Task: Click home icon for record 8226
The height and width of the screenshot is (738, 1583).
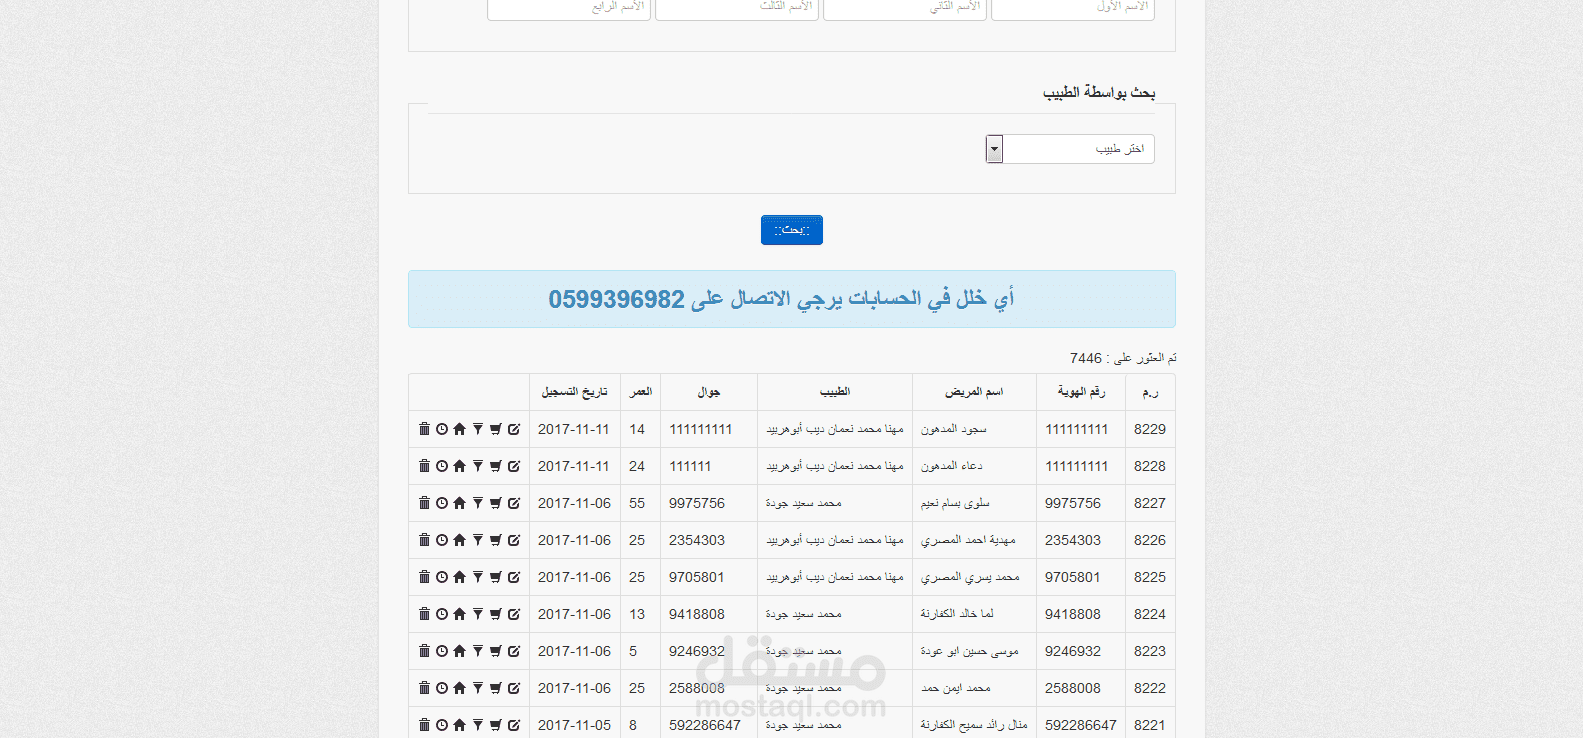Action: 460,540
